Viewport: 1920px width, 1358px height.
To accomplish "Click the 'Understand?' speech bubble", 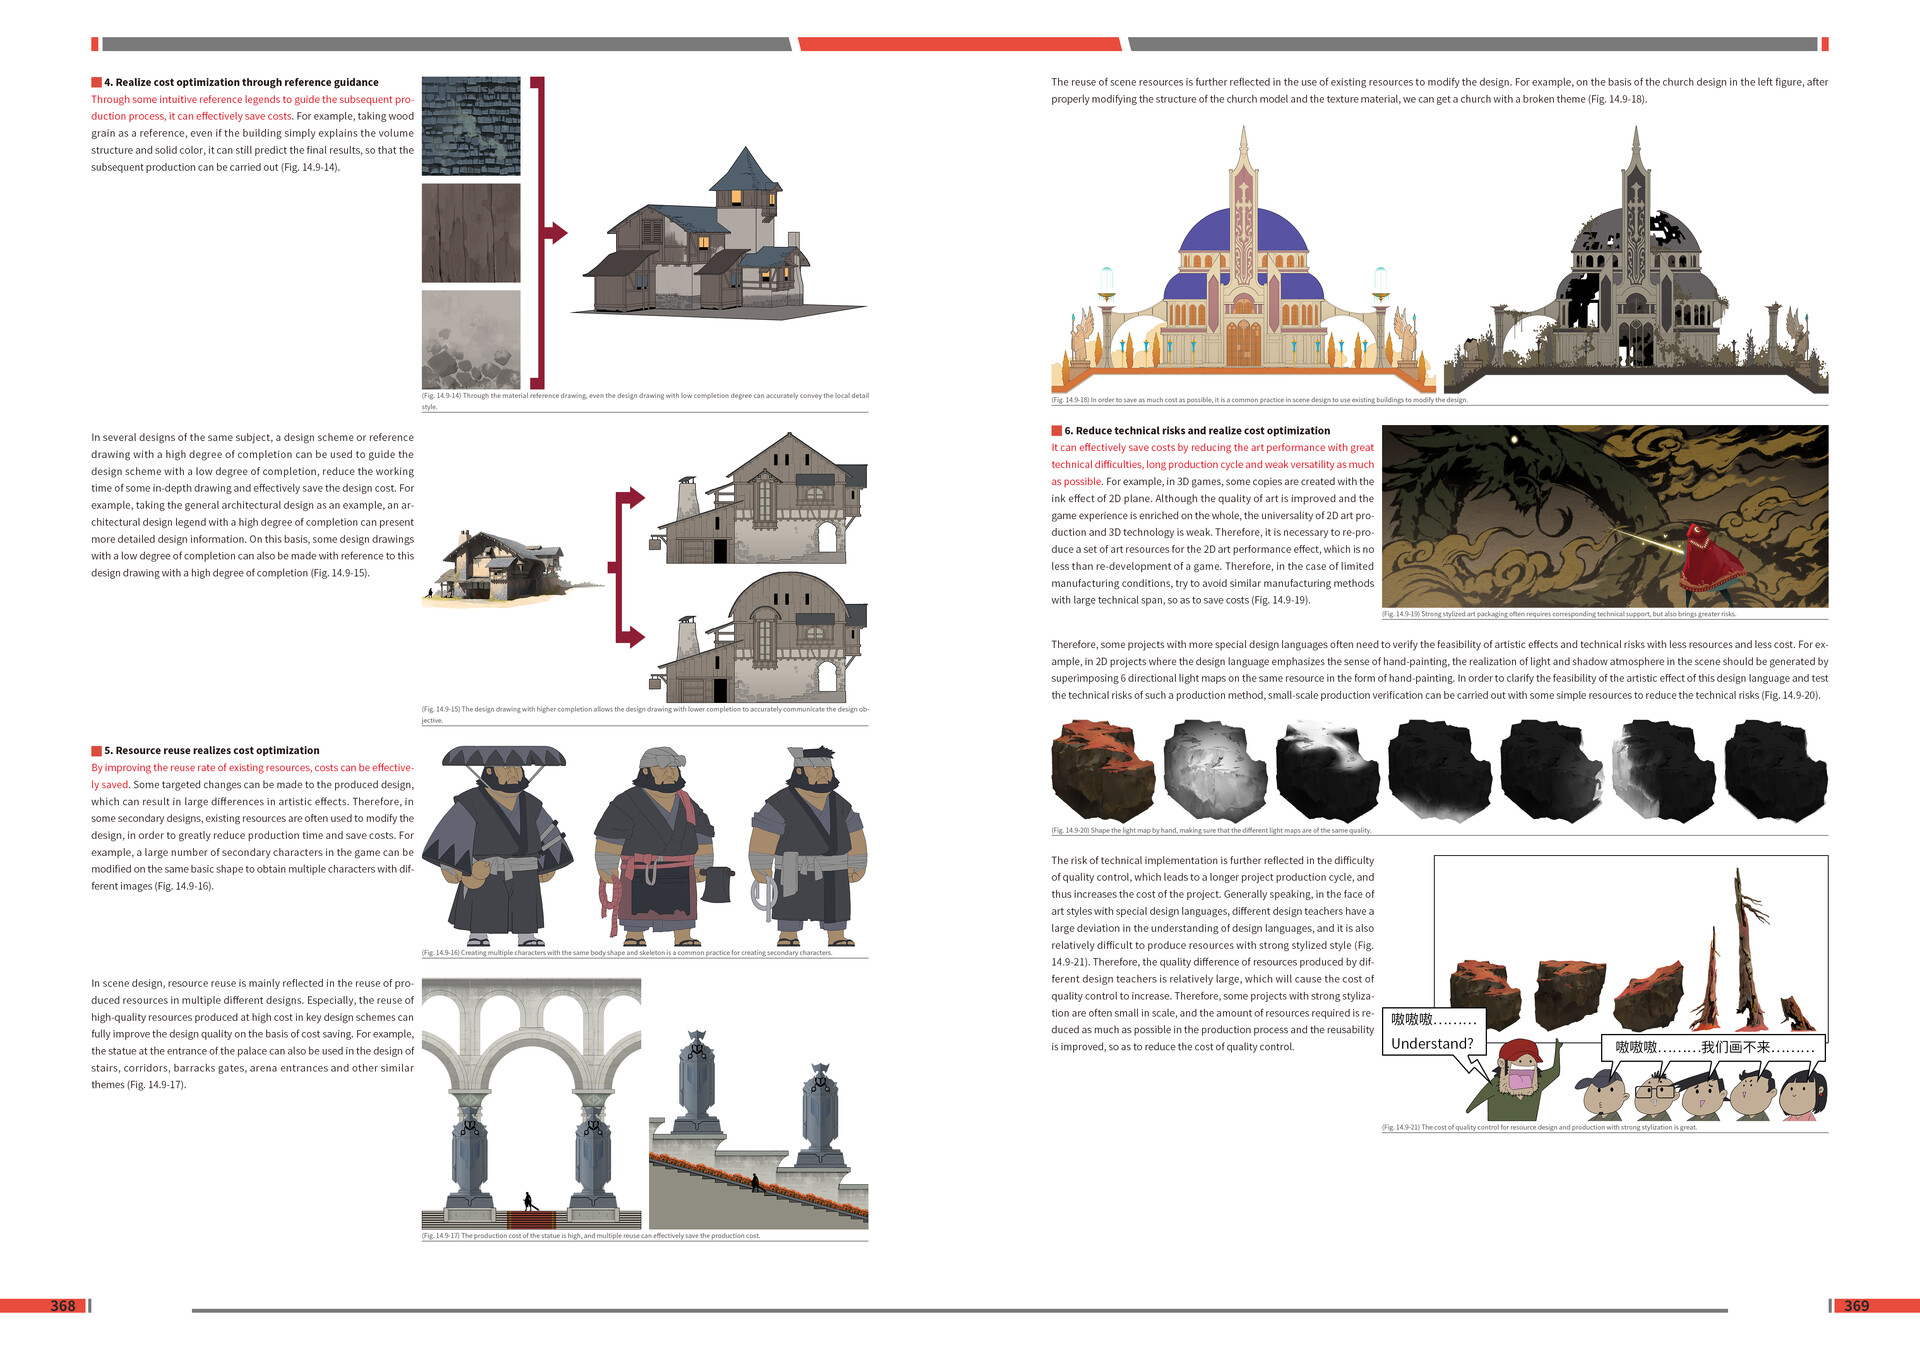I will (1431, 1044).
